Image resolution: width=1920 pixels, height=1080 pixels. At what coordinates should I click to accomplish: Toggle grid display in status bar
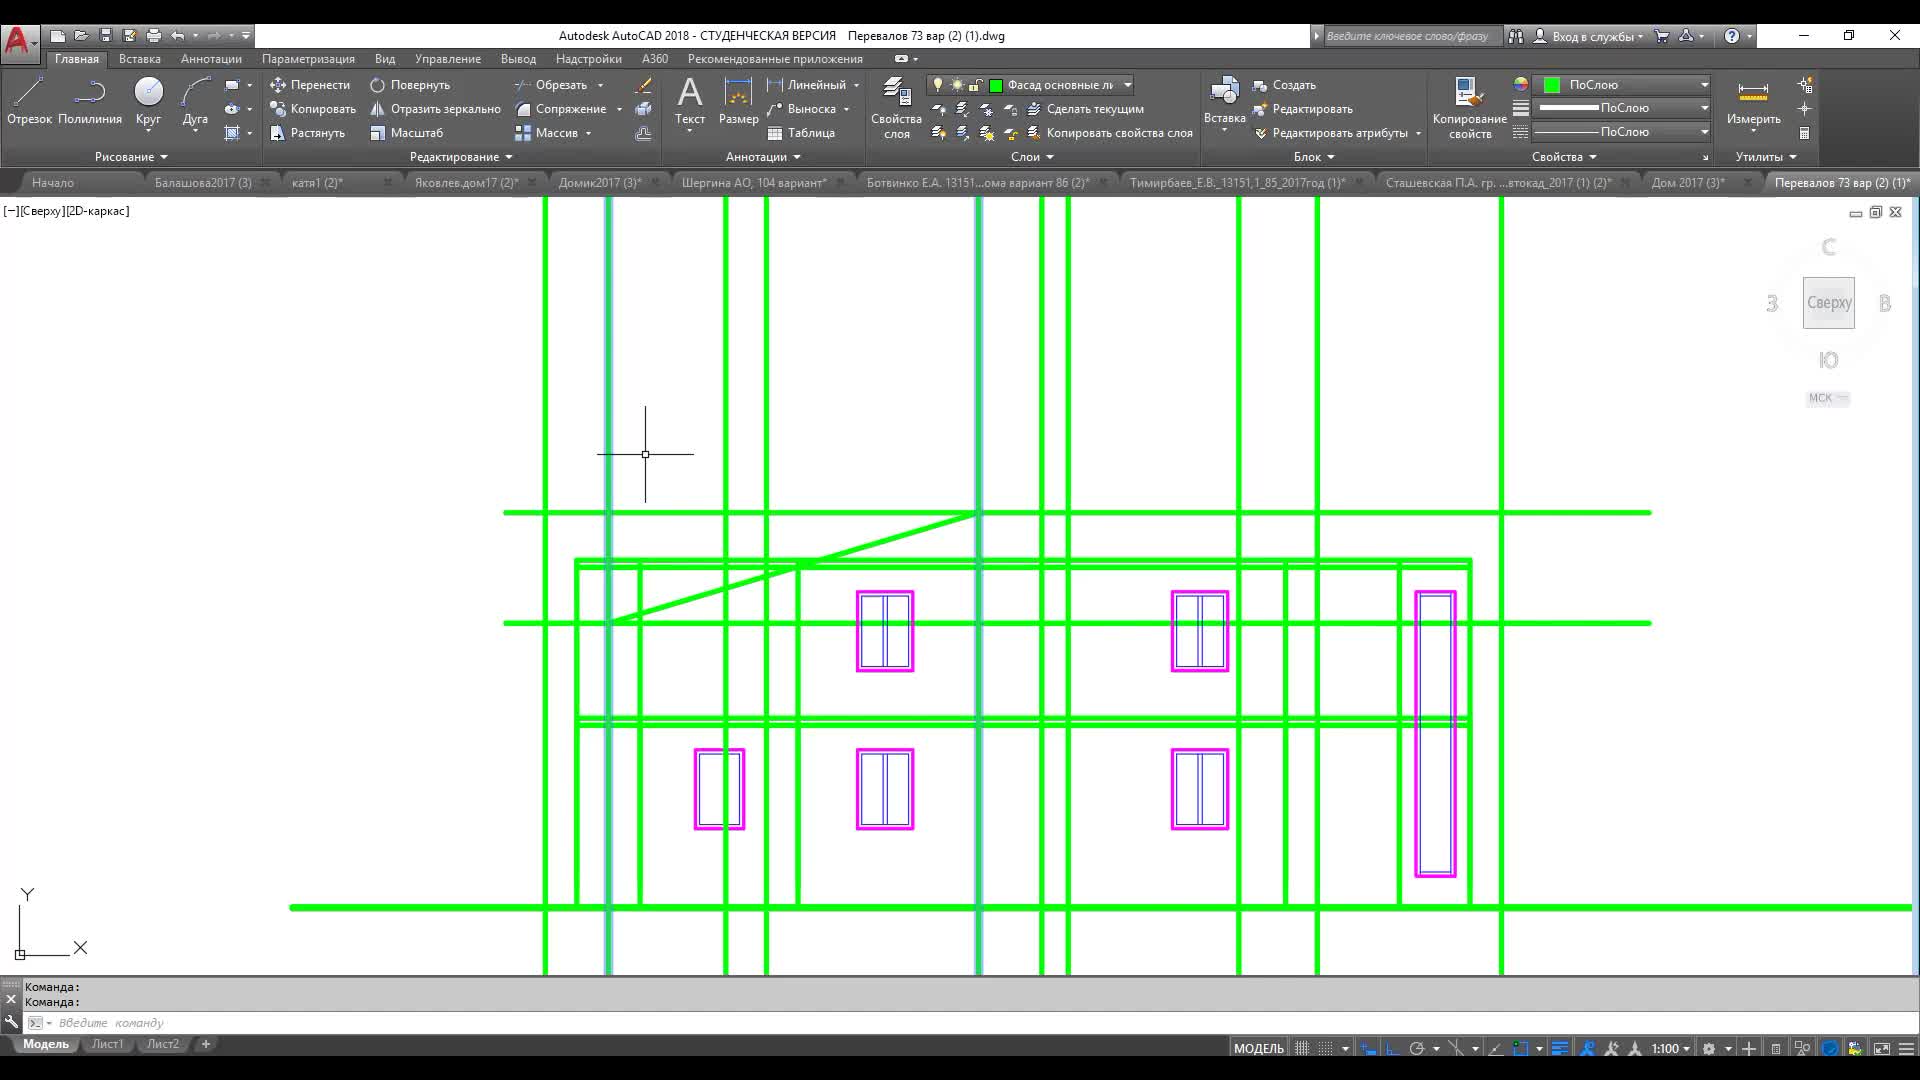1302,1048
